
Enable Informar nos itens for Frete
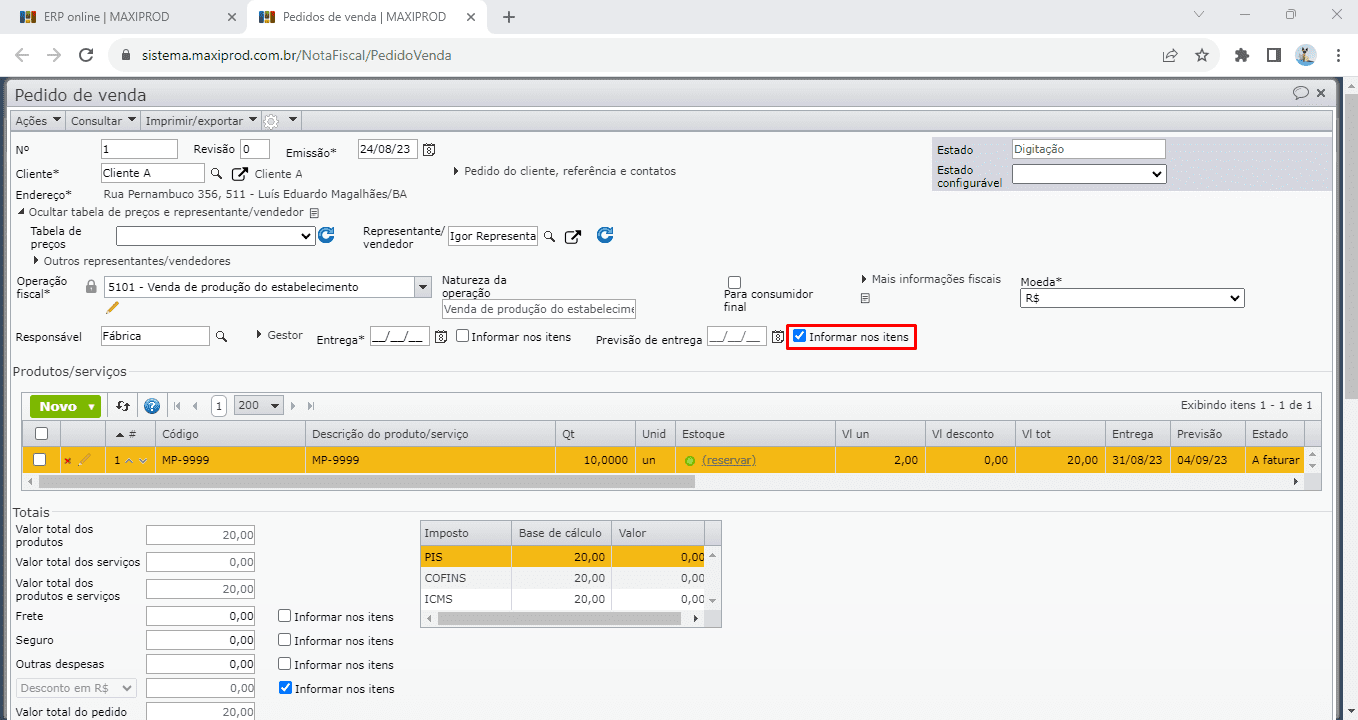coord(285,617)
